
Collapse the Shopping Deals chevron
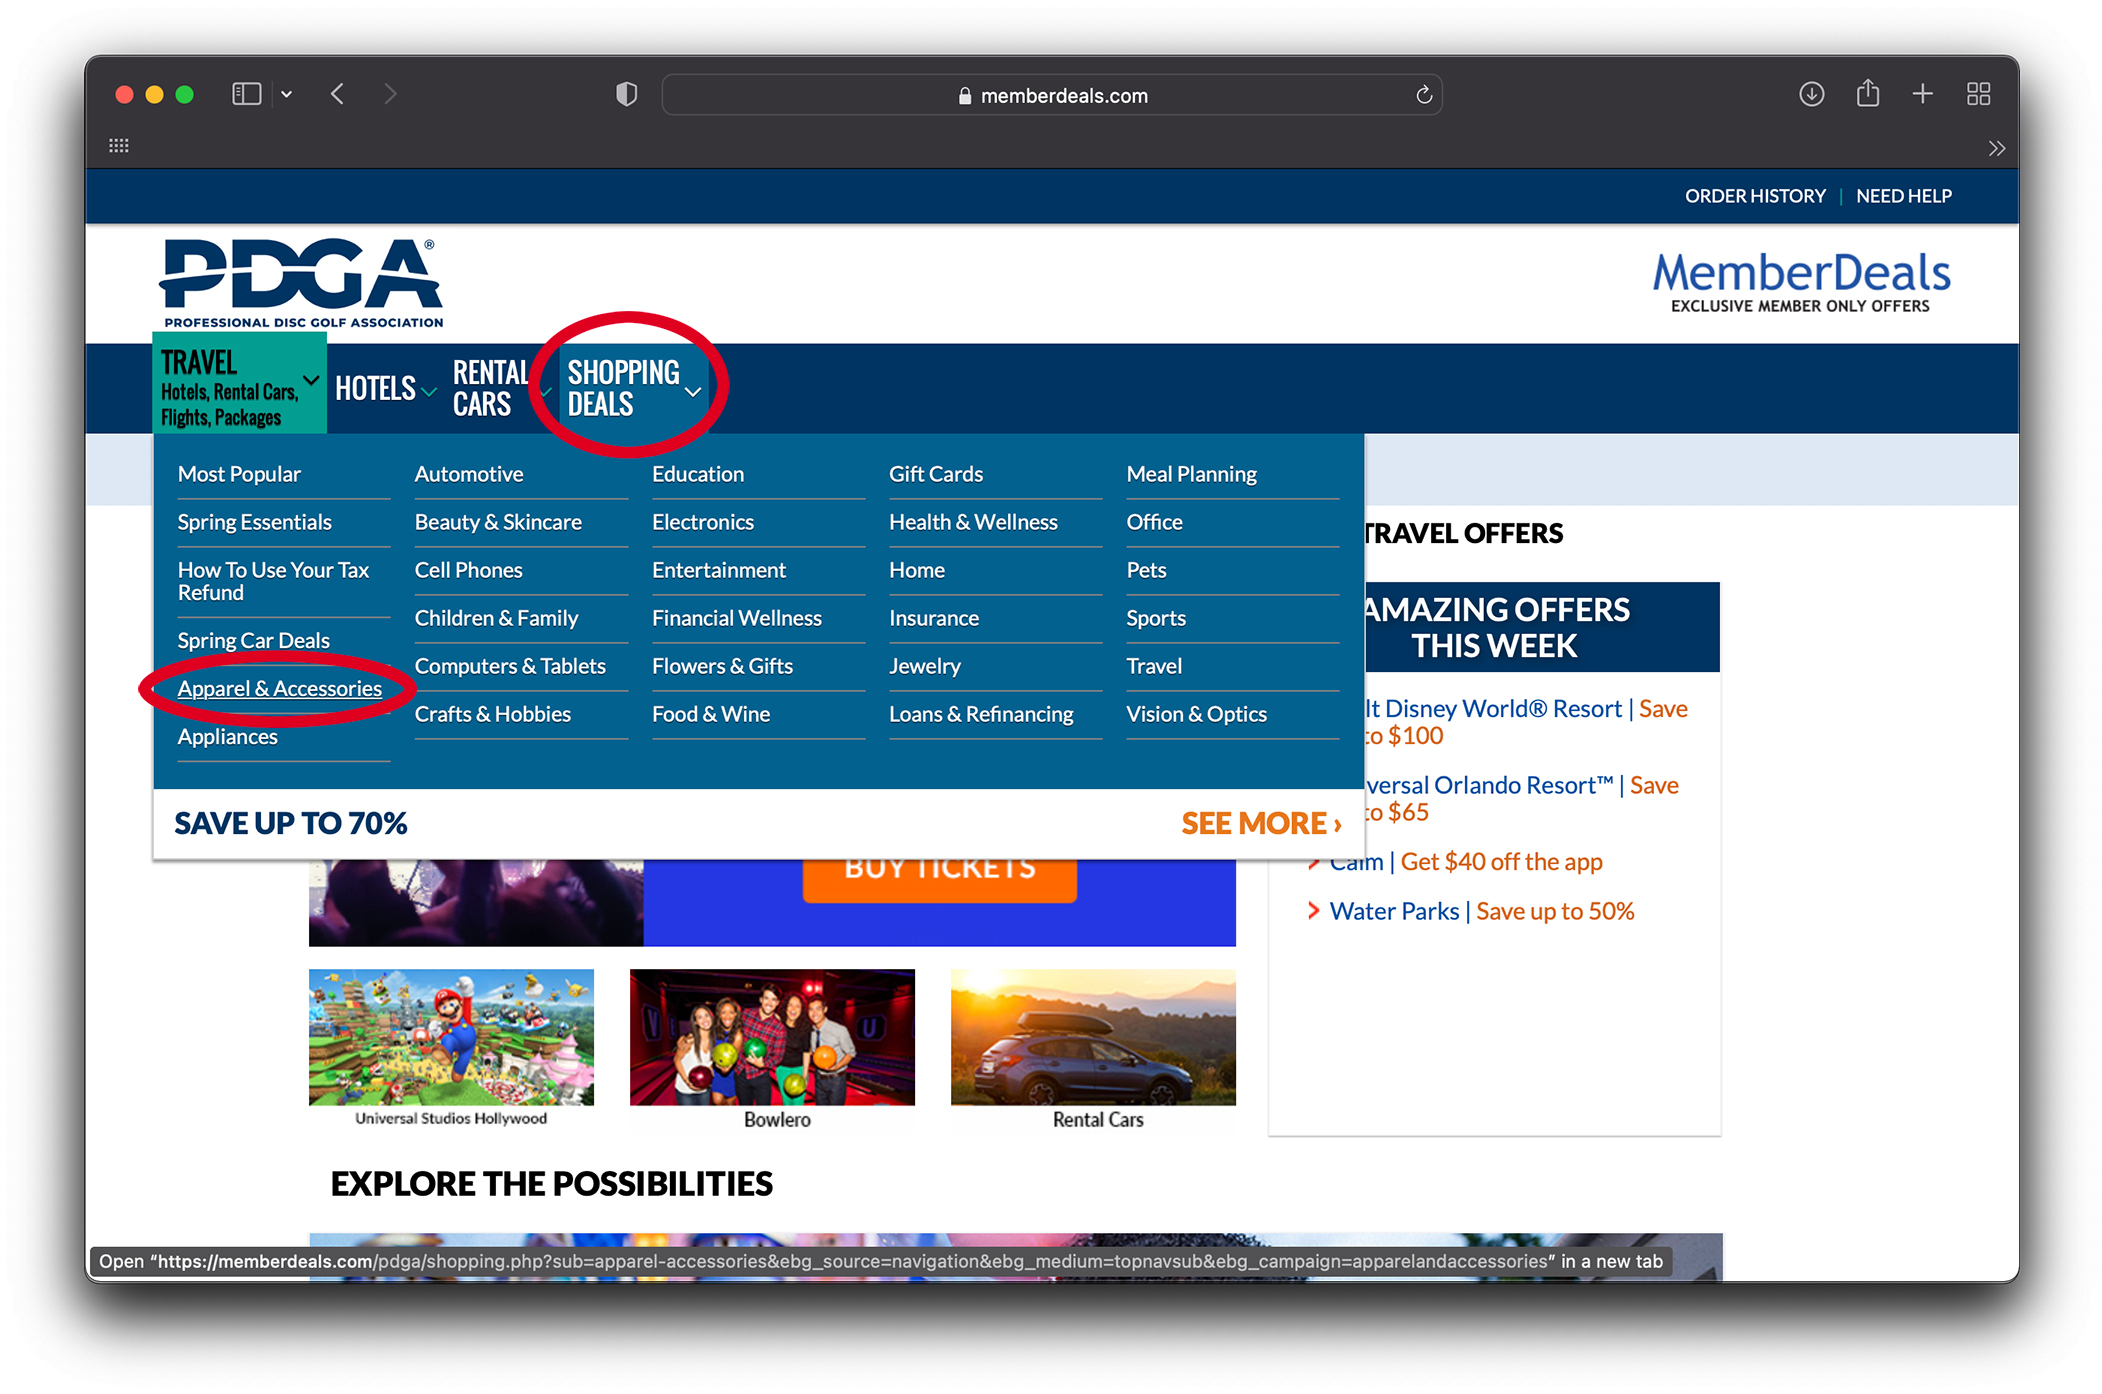(693, 392)
